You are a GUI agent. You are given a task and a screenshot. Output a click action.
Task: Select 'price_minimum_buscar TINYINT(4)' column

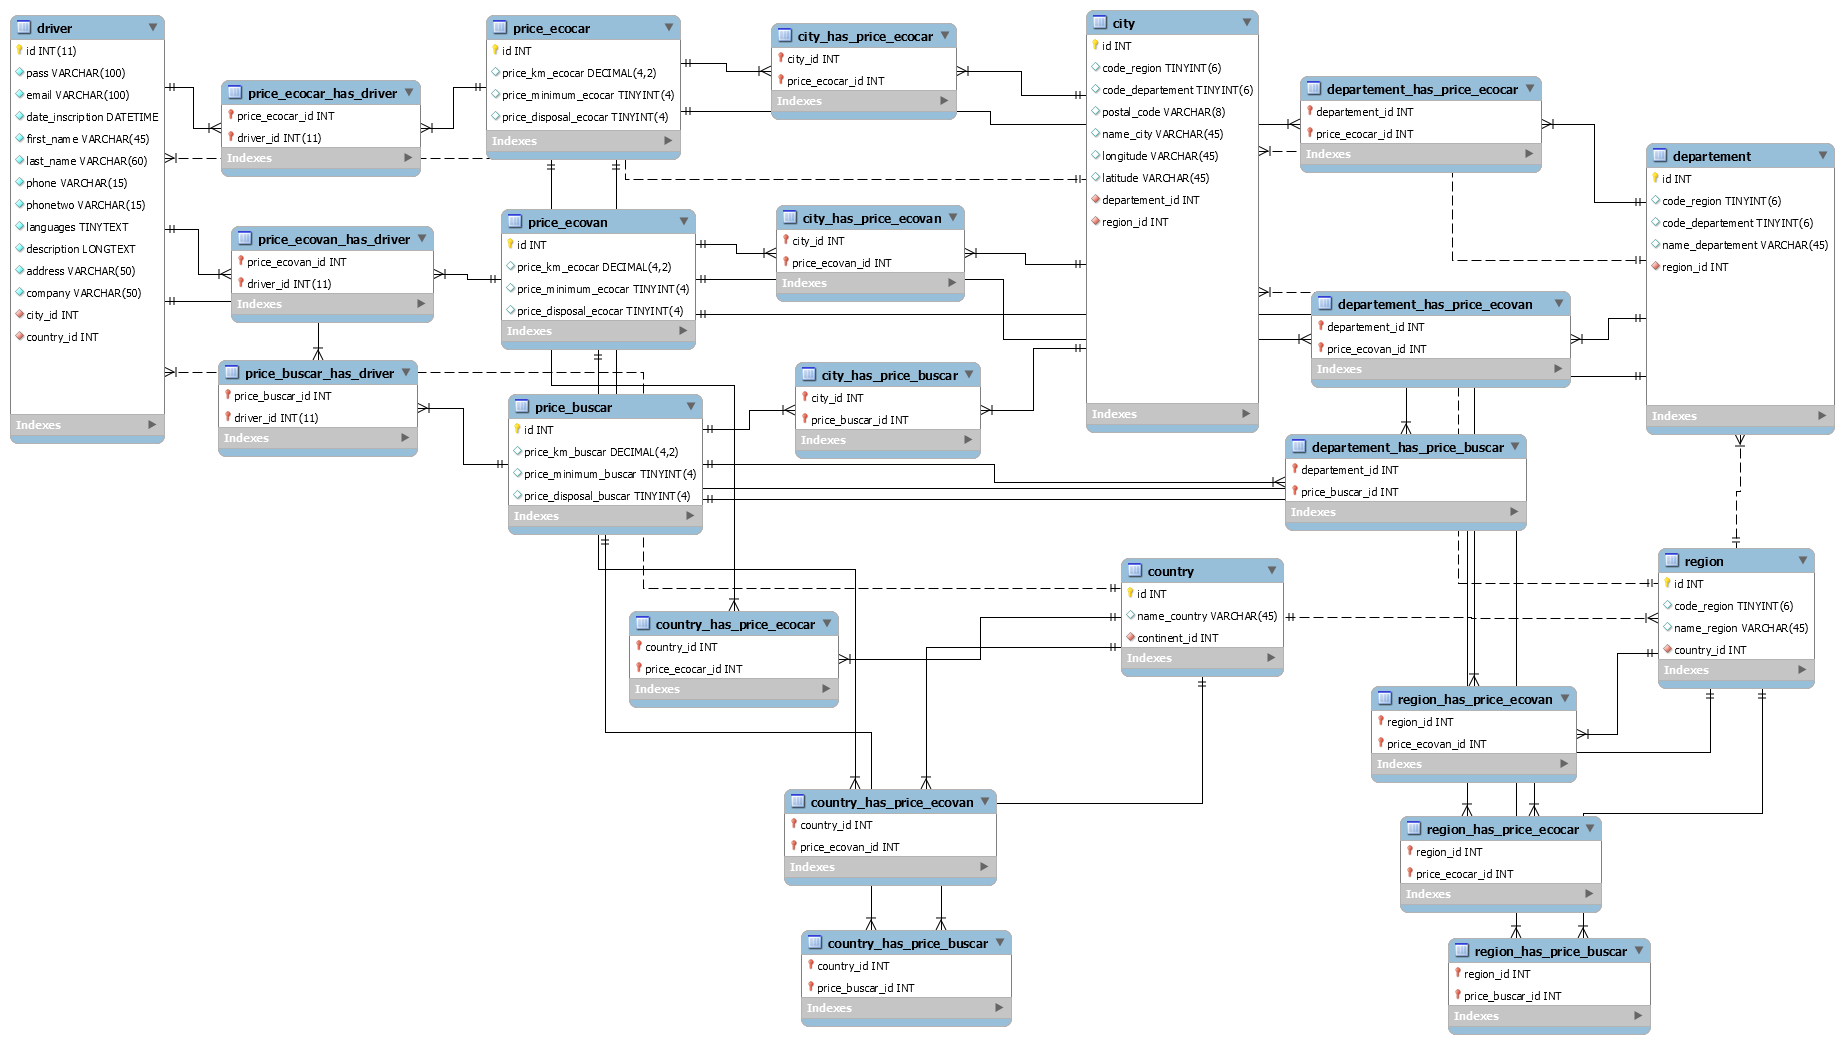pos(605,474)
